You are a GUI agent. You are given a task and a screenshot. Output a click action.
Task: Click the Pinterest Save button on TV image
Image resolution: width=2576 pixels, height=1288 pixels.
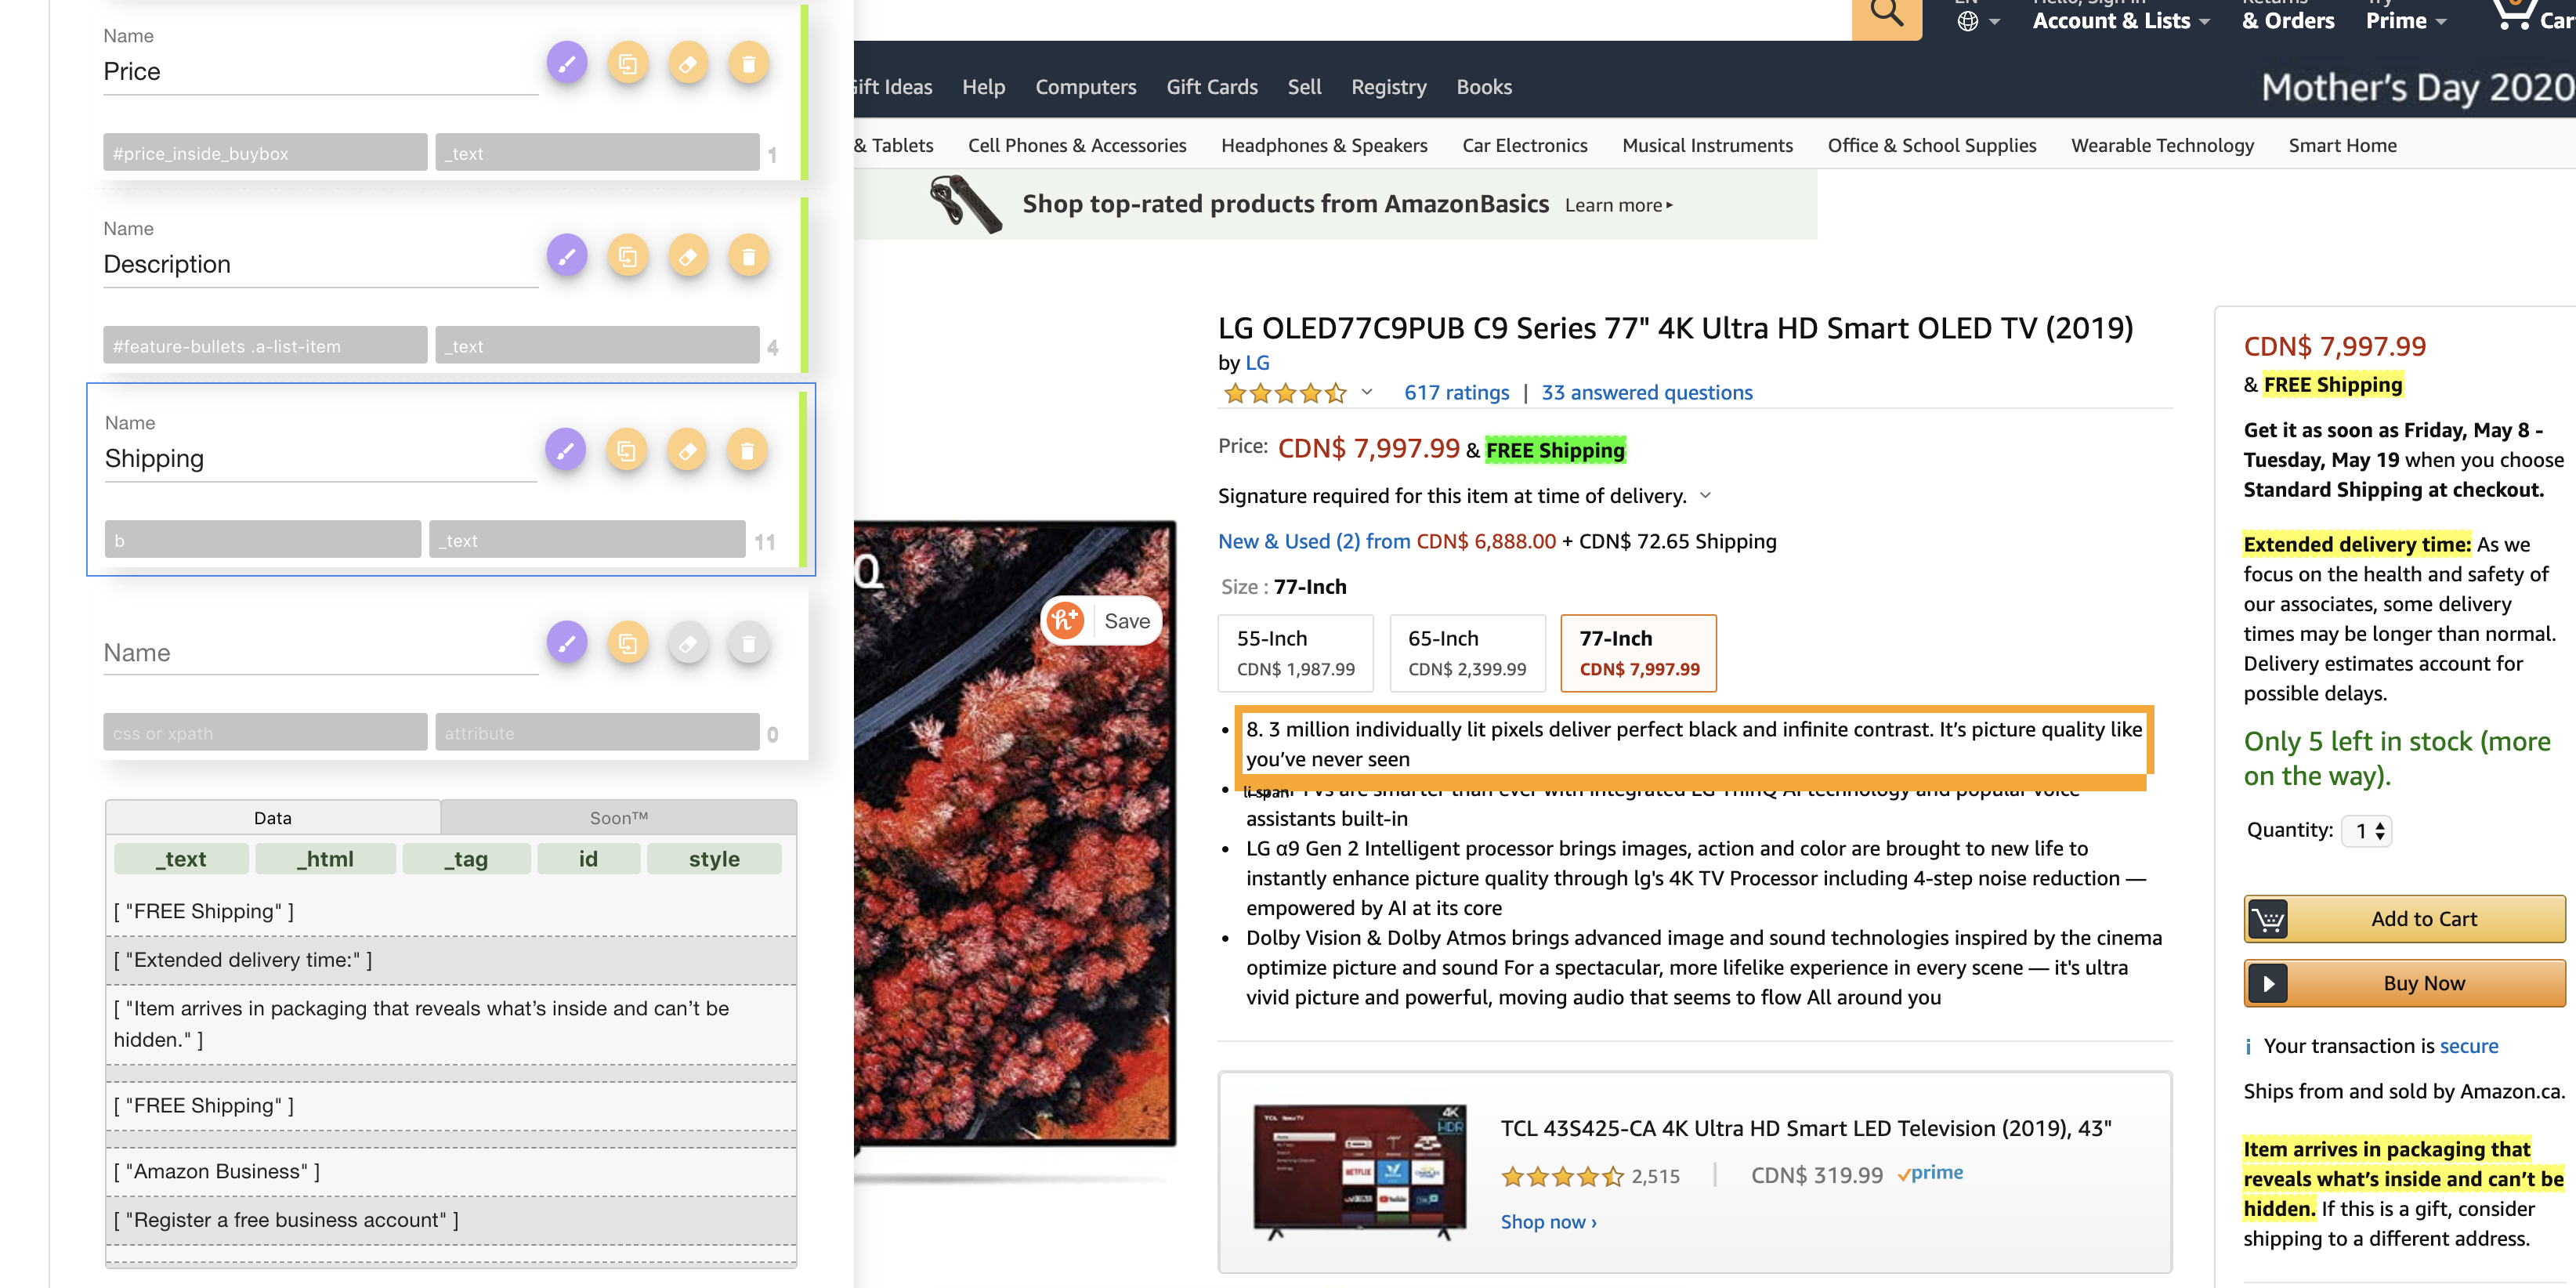coord(1102,621)
